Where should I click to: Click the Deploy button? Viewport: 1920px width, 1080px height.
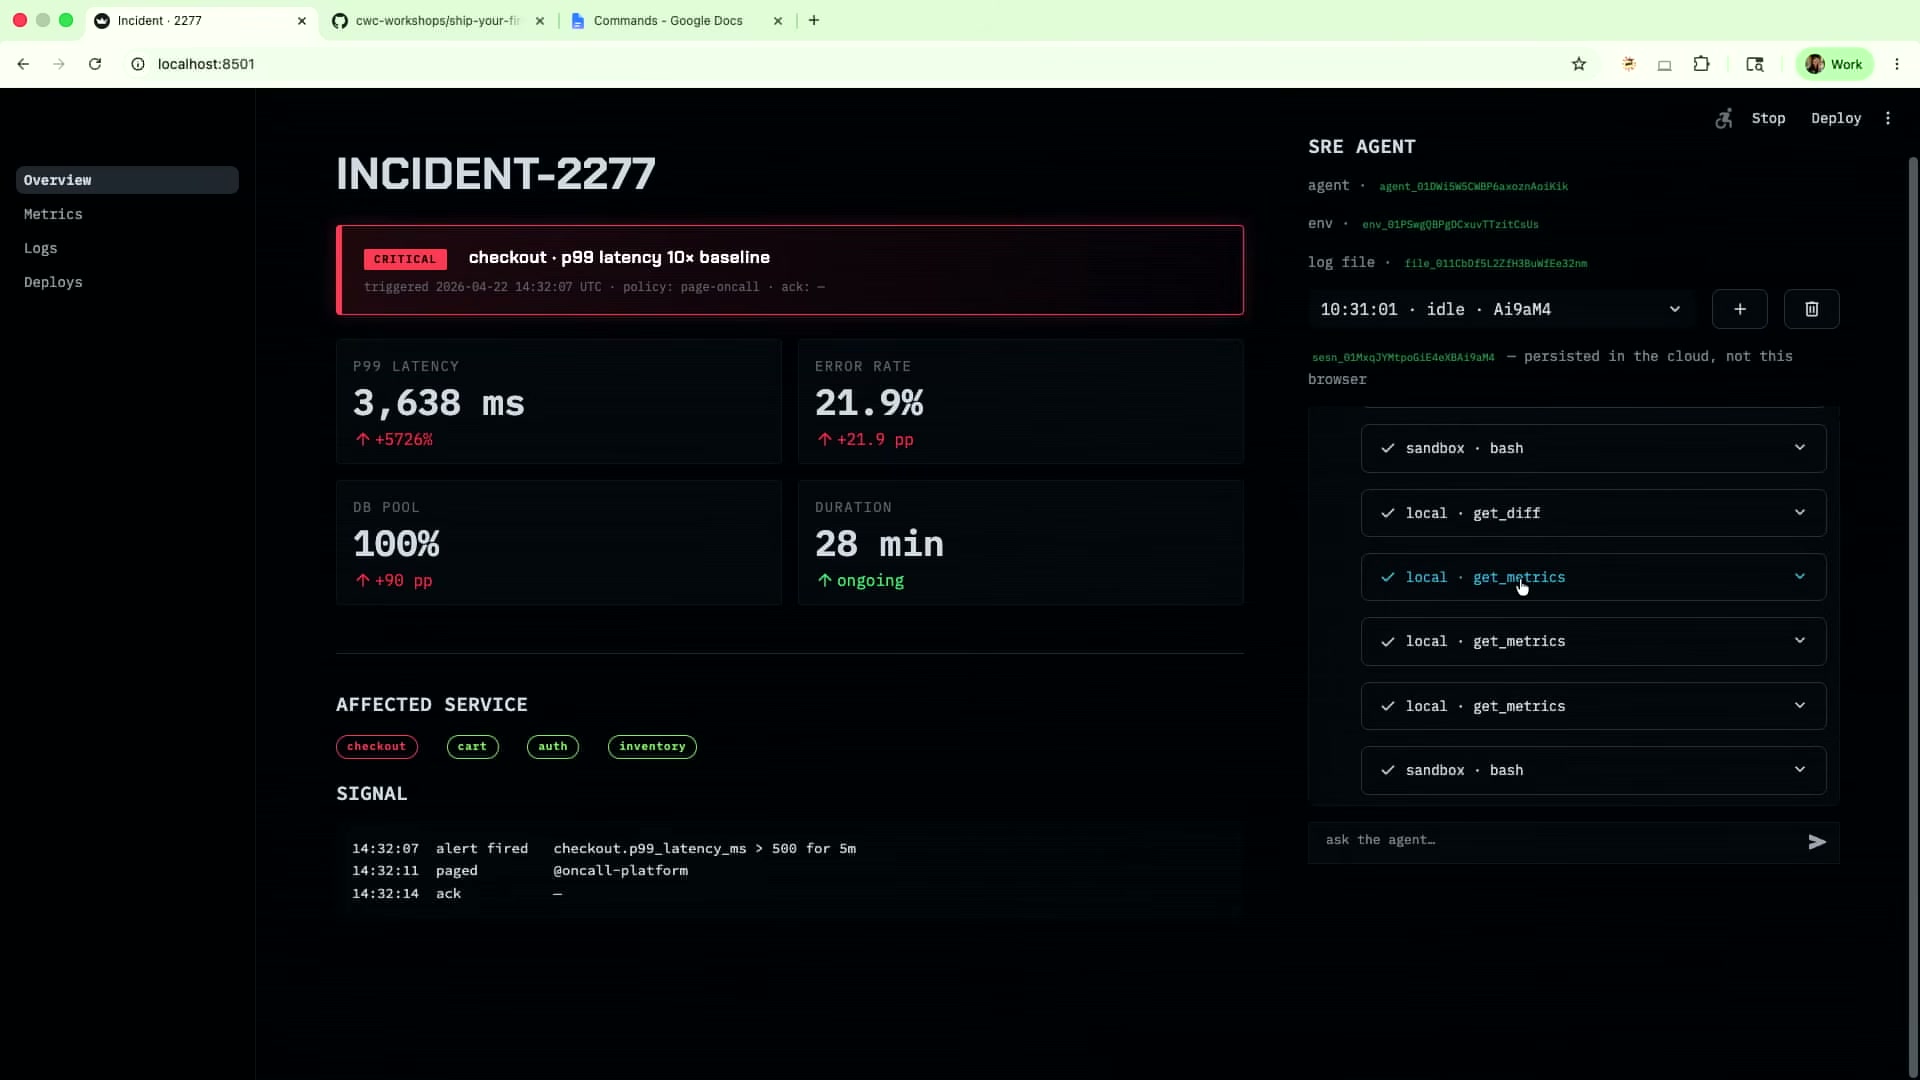click(1836, 118)
